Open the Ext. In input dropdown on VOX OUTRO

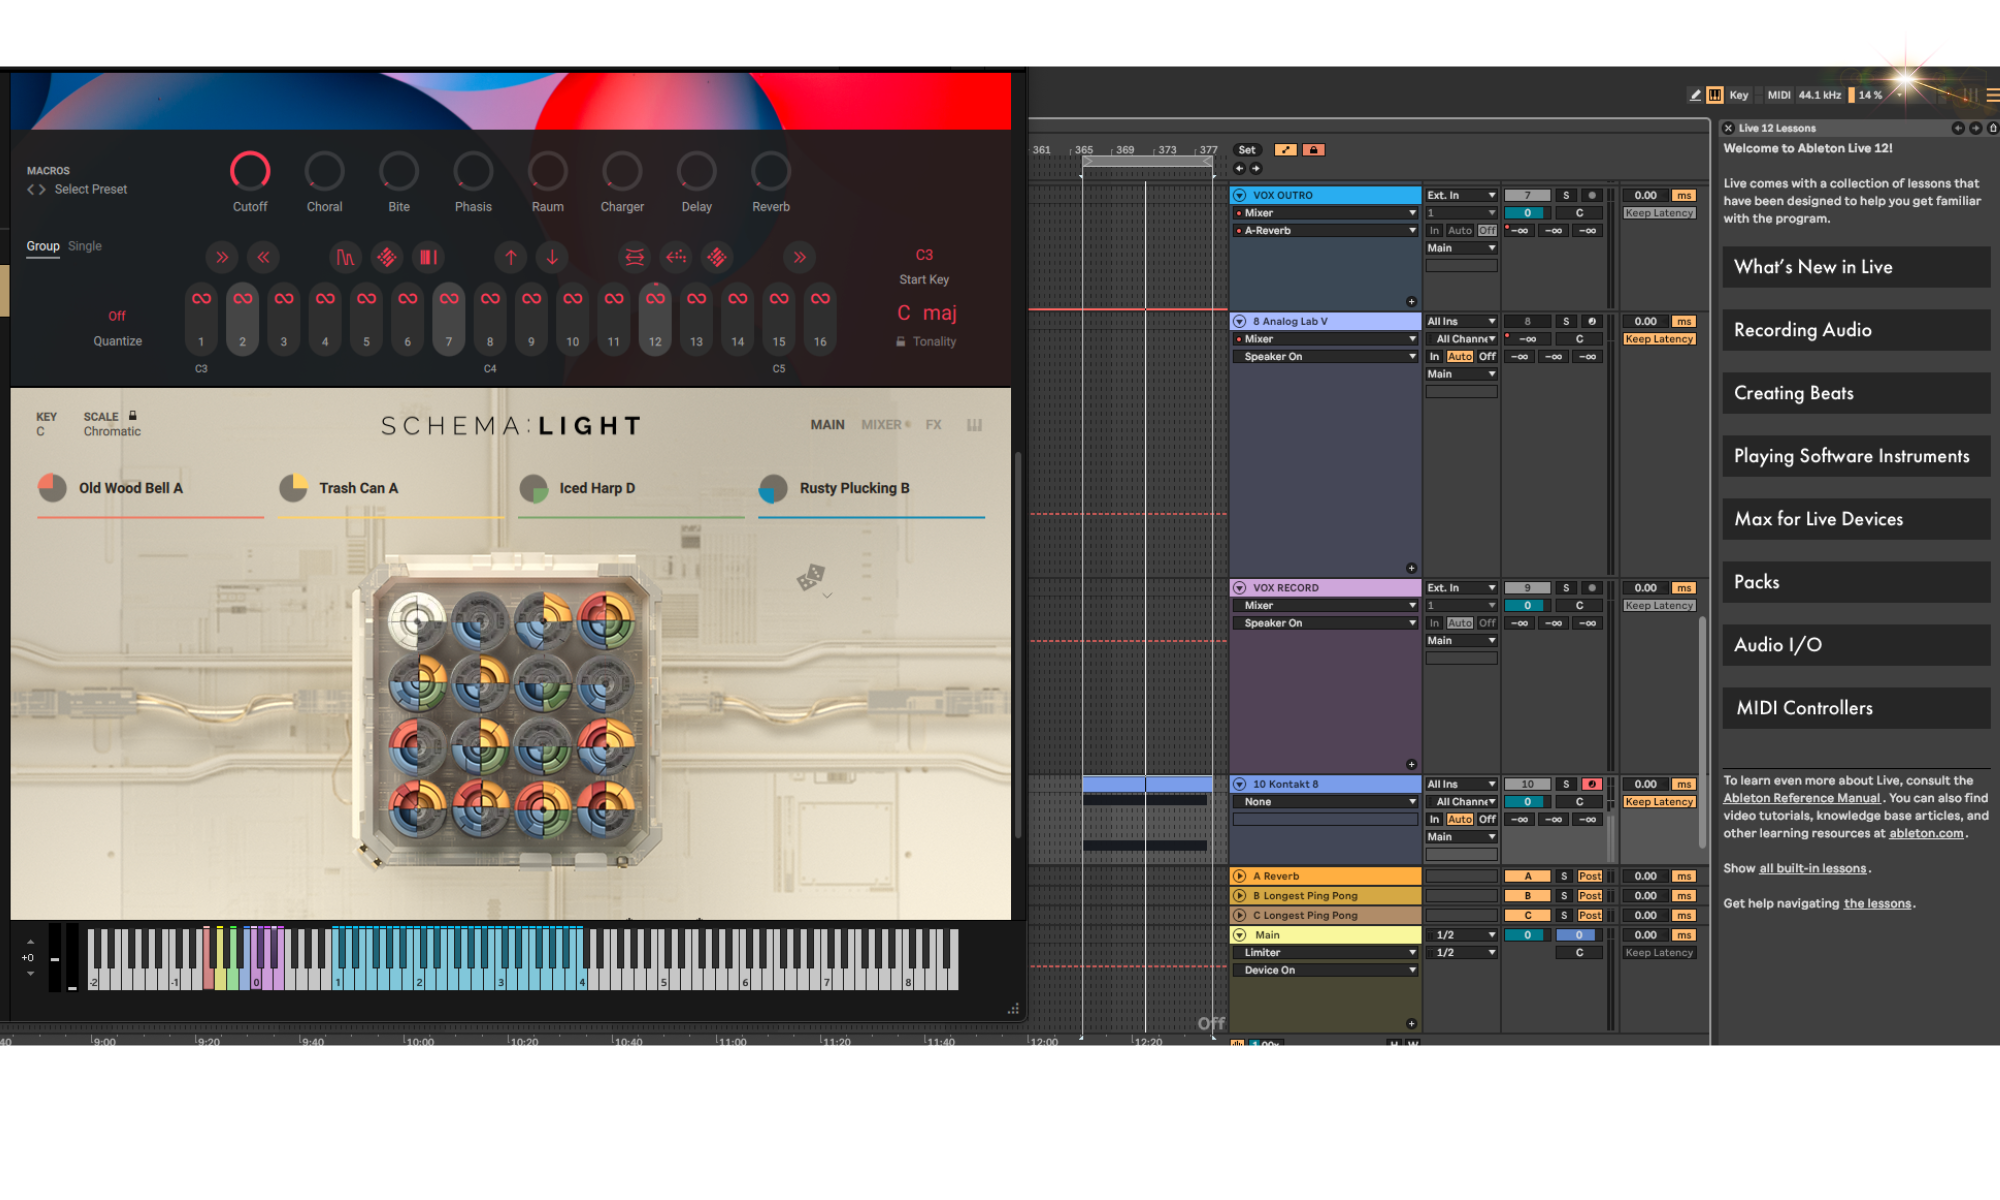point(1460,195)
